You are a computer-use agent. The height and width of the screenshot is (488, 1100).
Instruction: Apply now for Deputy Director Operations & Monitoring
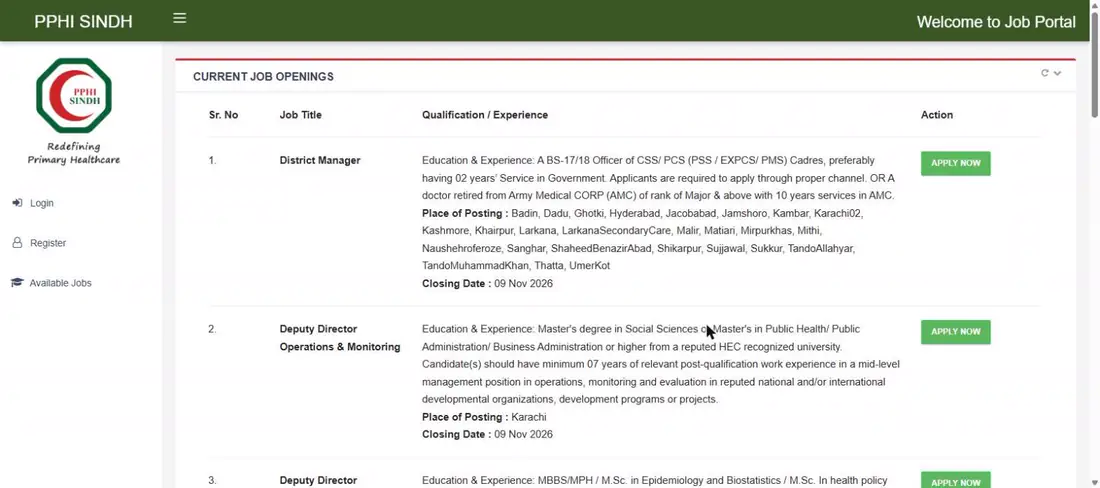(955, 332)
